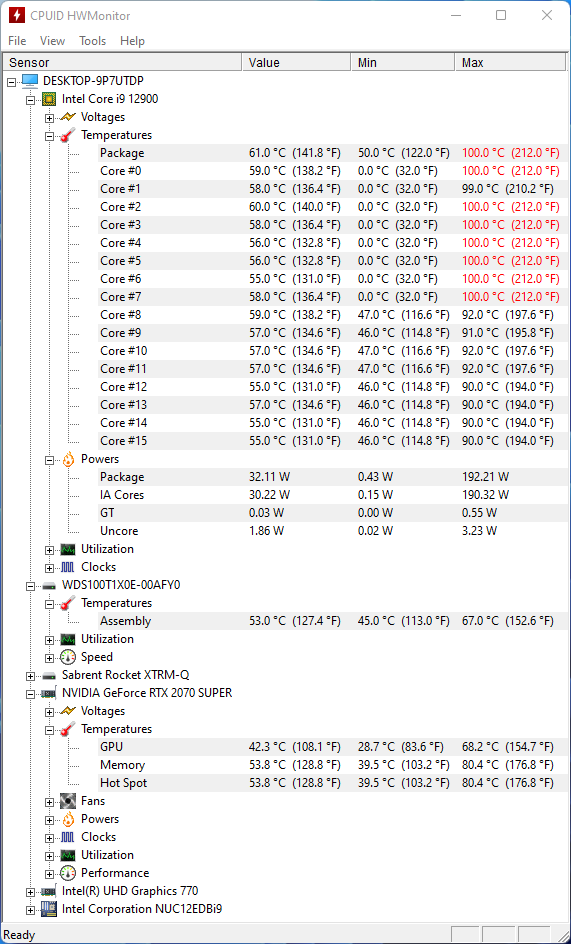Click the CPU Voltages lightning icon
571x944 pixels.
point(68,117)
